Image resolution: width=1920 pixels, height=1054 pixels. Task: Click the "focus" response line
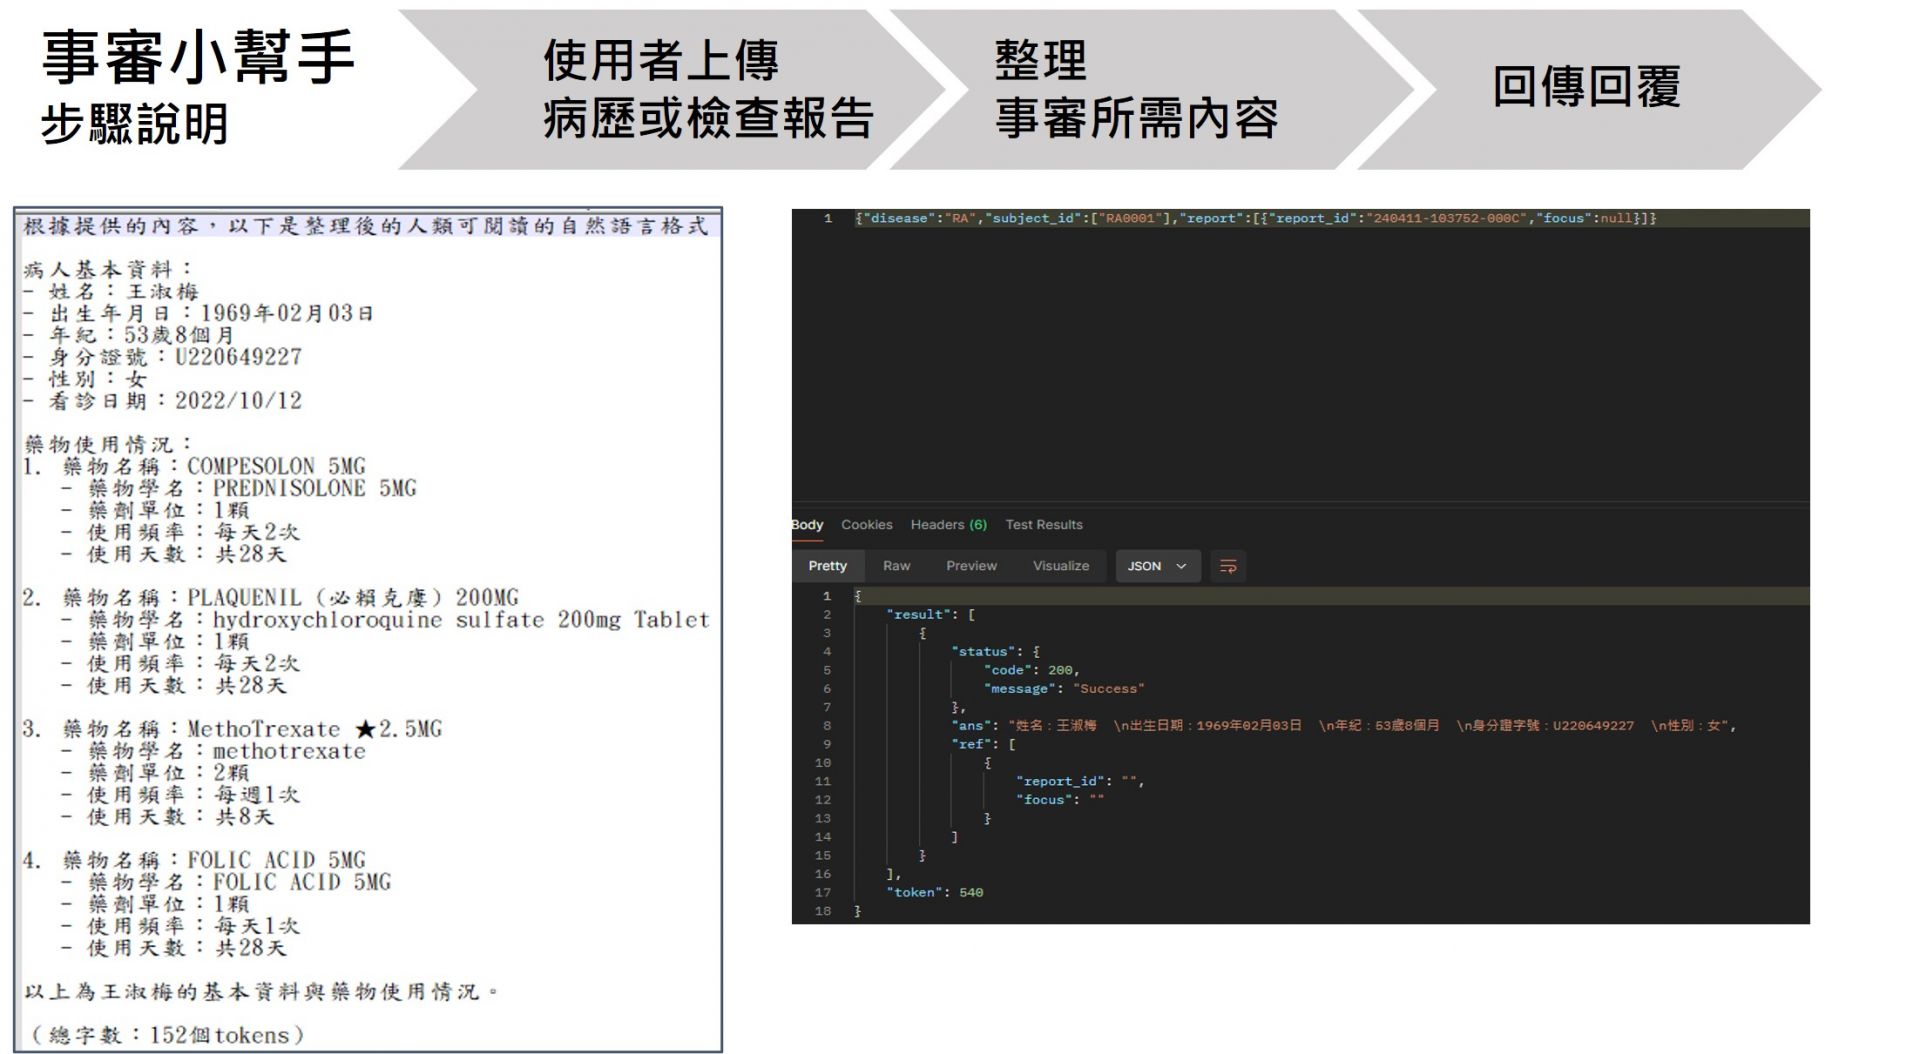click(x=1060, y=799)
